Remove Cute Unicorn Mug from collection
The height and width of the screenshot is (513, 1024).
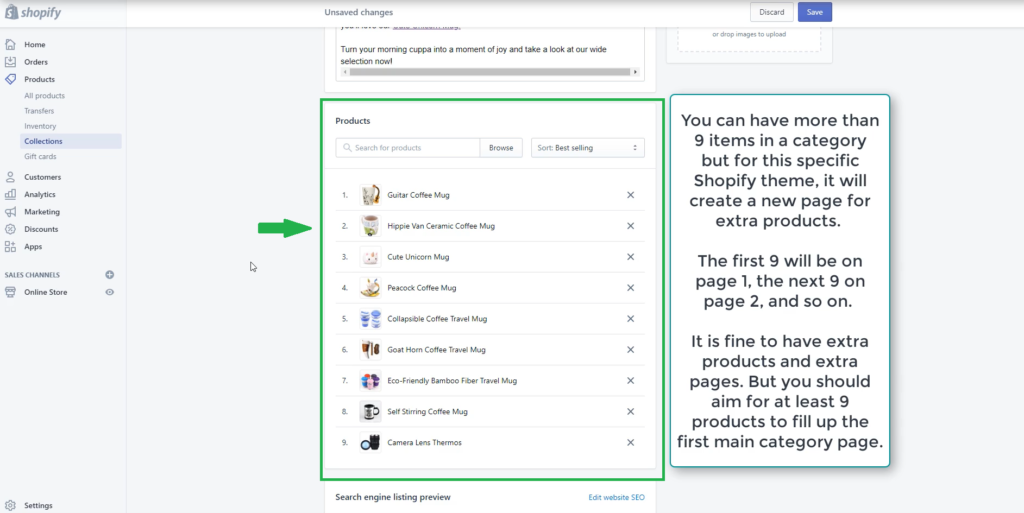tap(630, 256)
